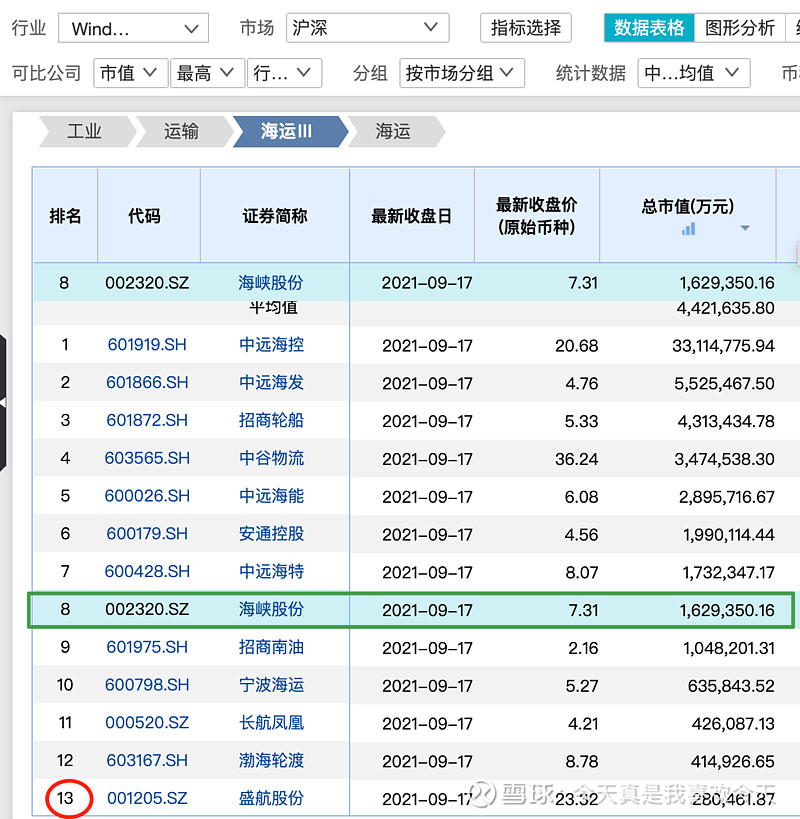The width and height of the screenshot is (800, 819).
Task: Select the 招商轮船 table row
Action: pos(400,420)
